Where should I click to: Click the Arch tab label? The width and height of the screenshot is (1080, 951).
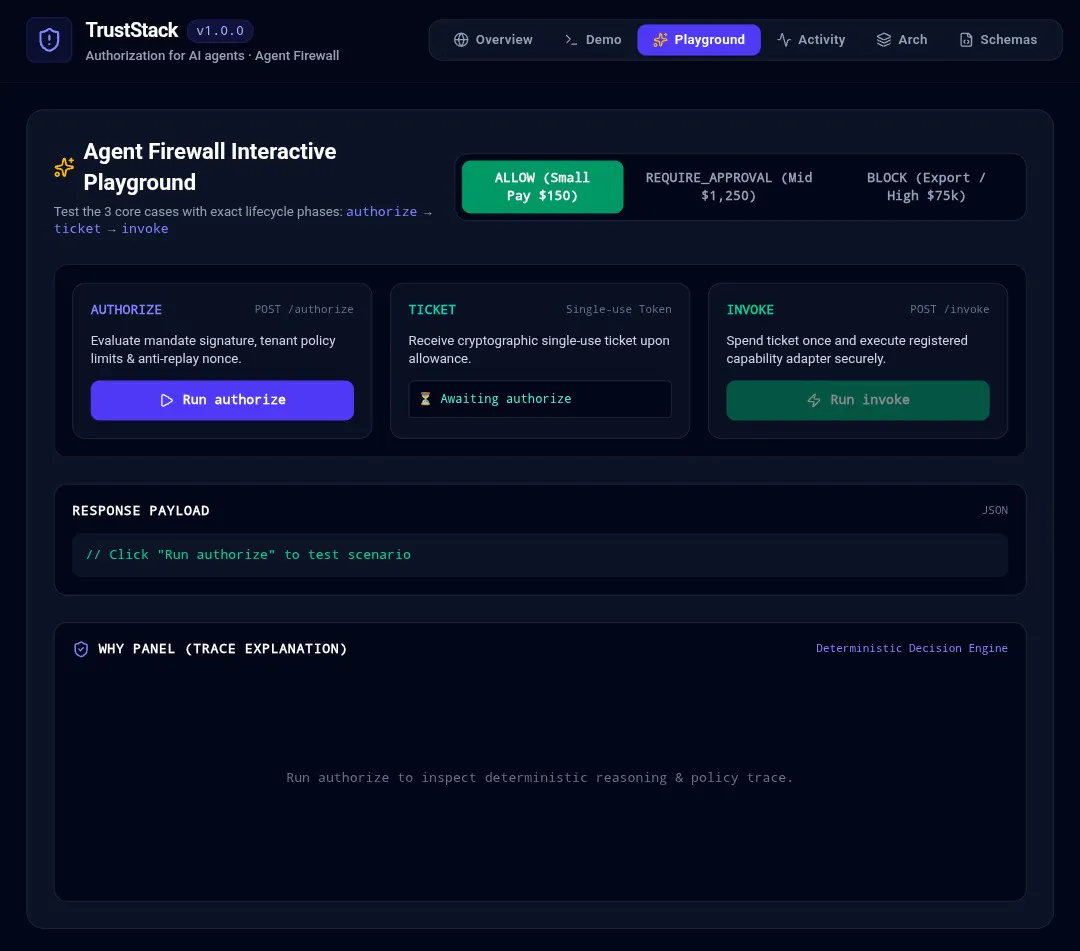[913, 40]
